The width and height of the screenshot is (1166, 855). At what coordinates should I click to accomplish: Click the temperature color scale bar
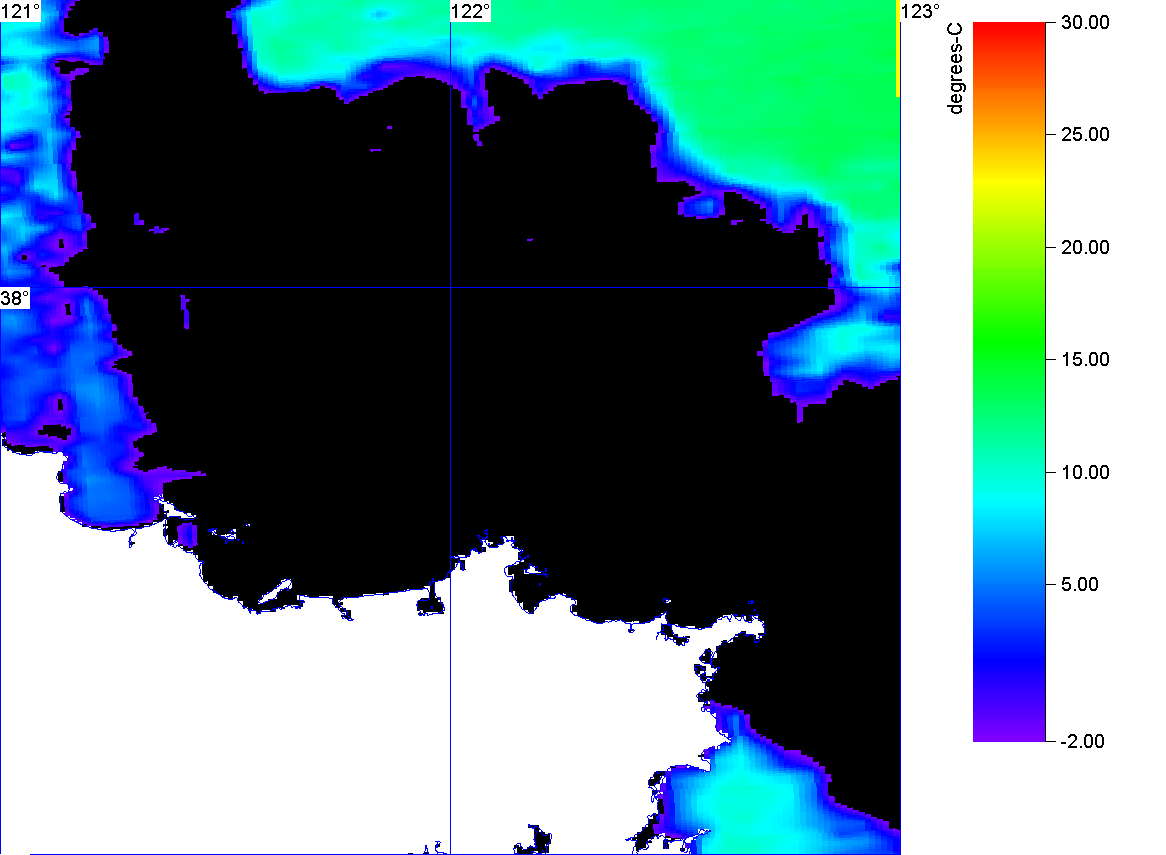[x=1009, y=382]
